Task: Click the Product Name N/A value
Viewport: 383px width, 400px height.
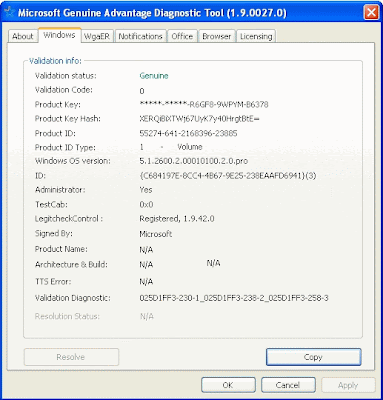Action: [x=146, y=250]
